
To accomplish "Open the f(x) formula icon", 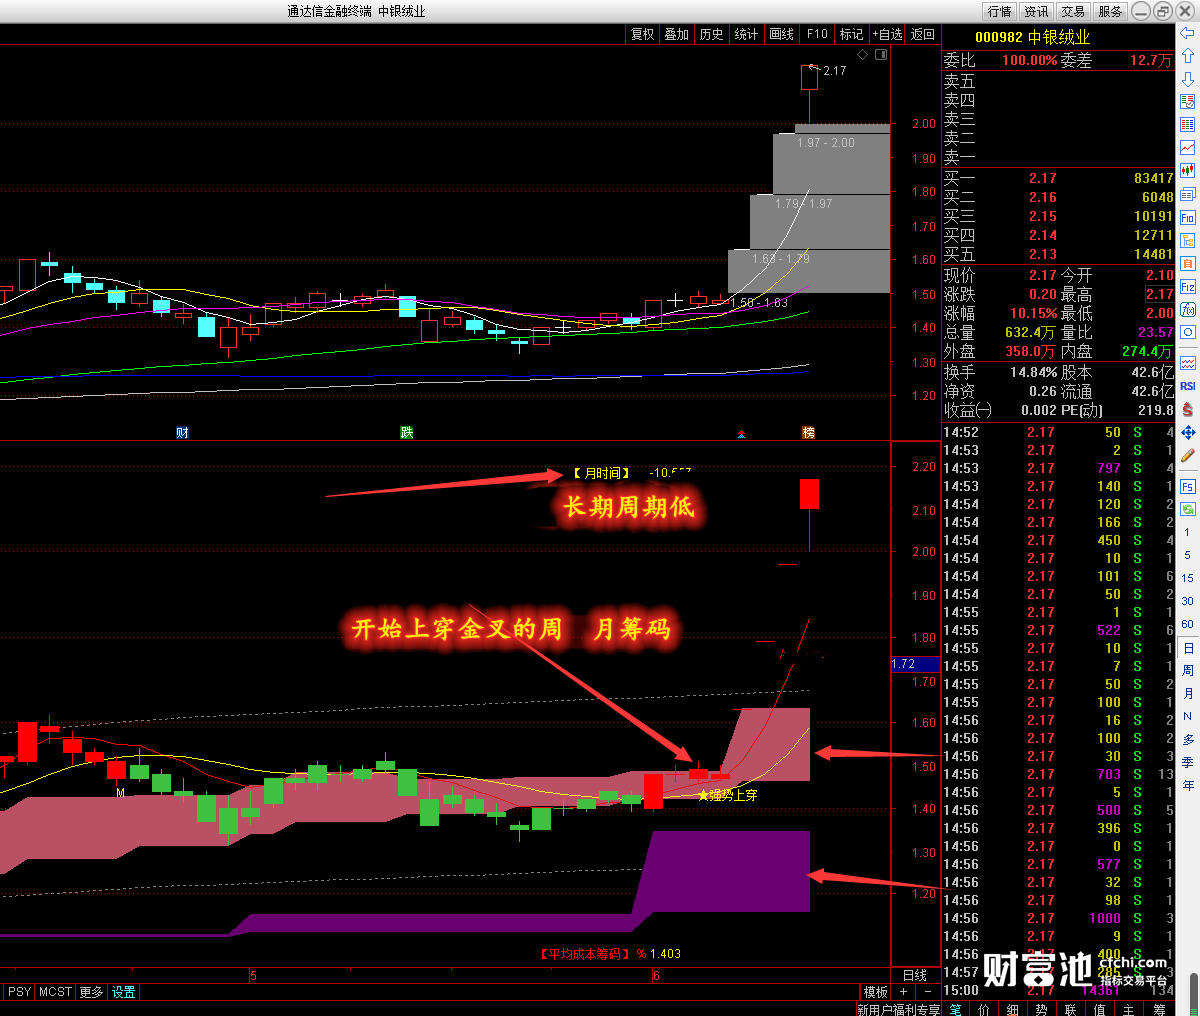I will coord(1188,309).
